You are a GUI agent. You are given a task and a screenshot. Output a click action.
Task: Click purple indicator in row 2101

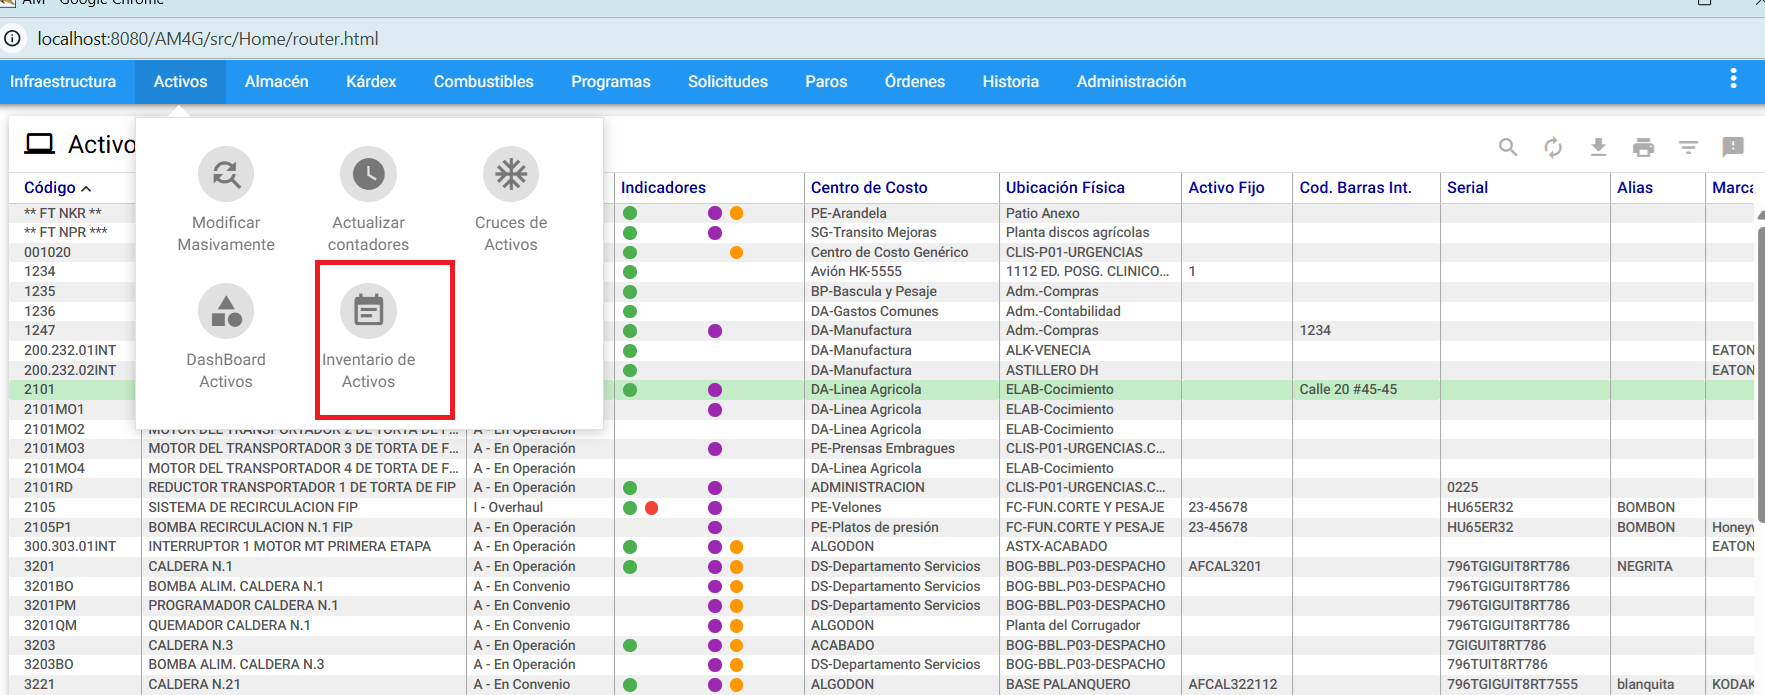(715, 390)
